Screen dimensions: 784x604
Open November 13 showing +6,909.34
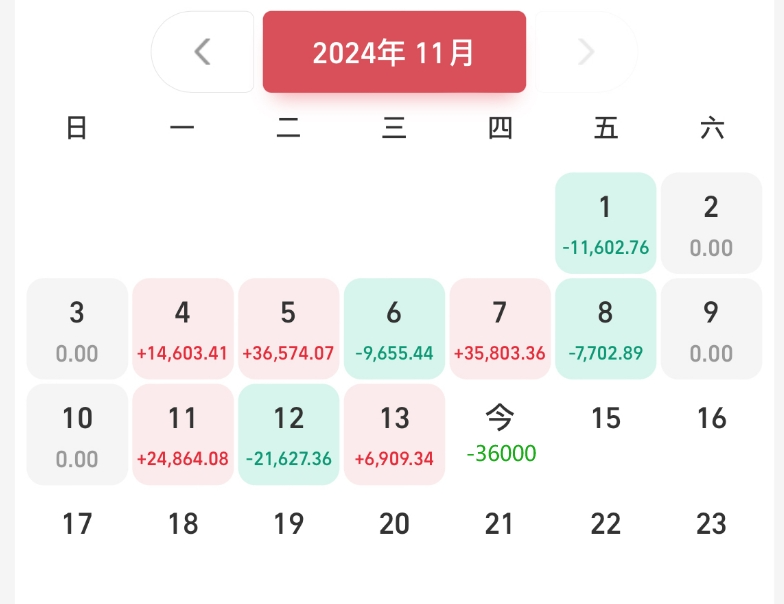tap(394, 434)
